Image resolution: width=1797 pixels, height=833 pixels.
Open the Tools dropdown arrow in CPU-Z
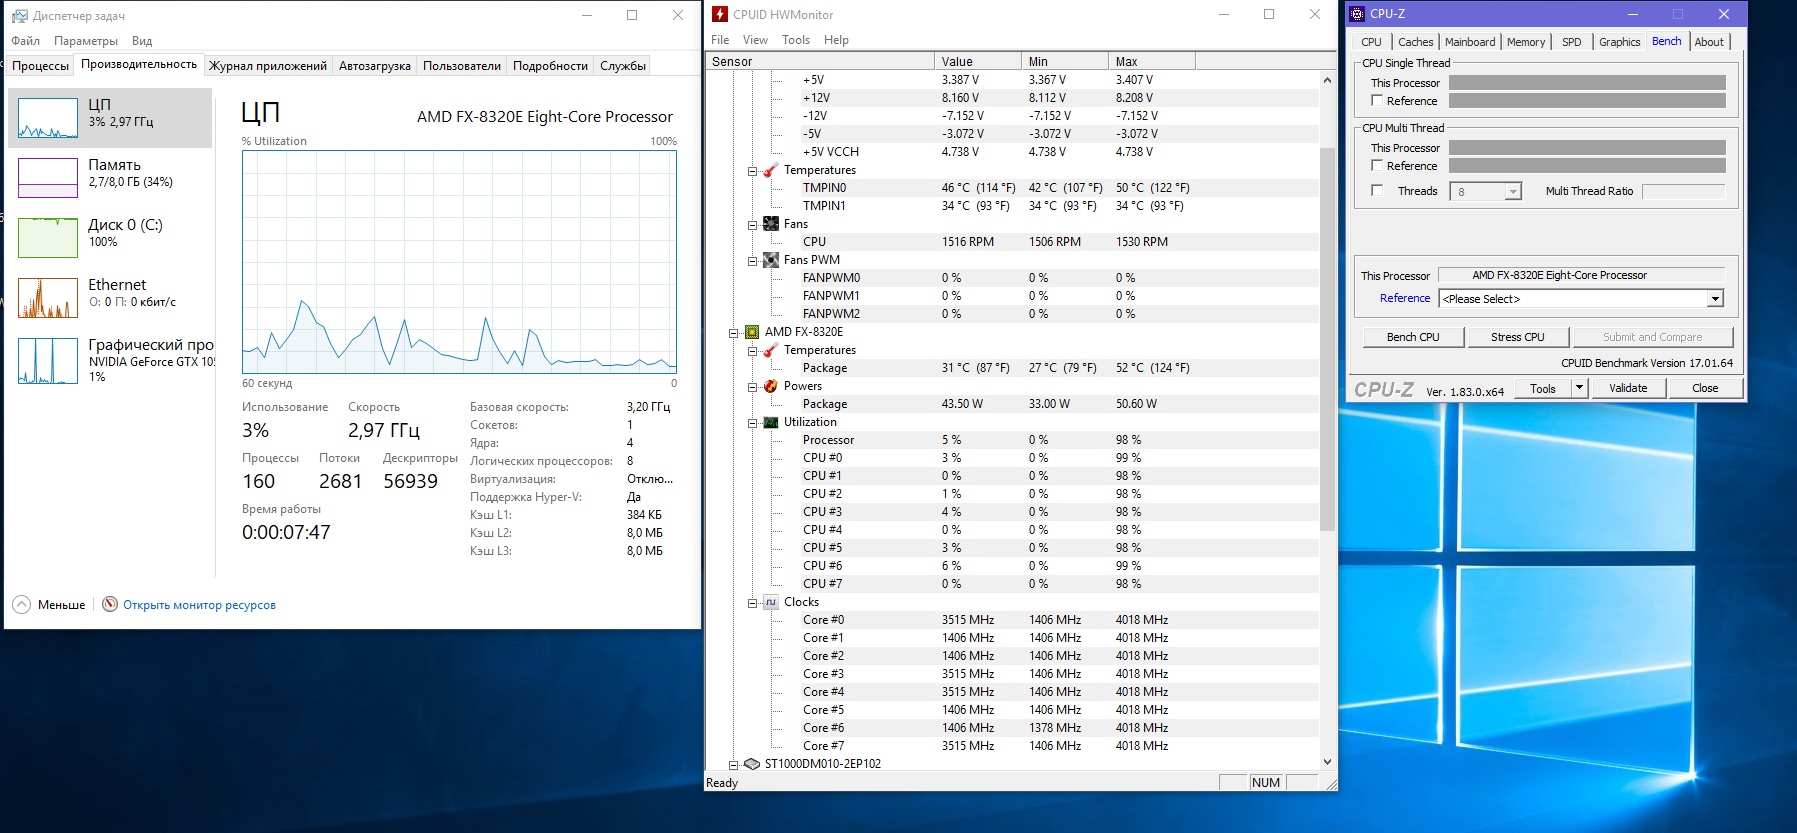click(1579, 388)
